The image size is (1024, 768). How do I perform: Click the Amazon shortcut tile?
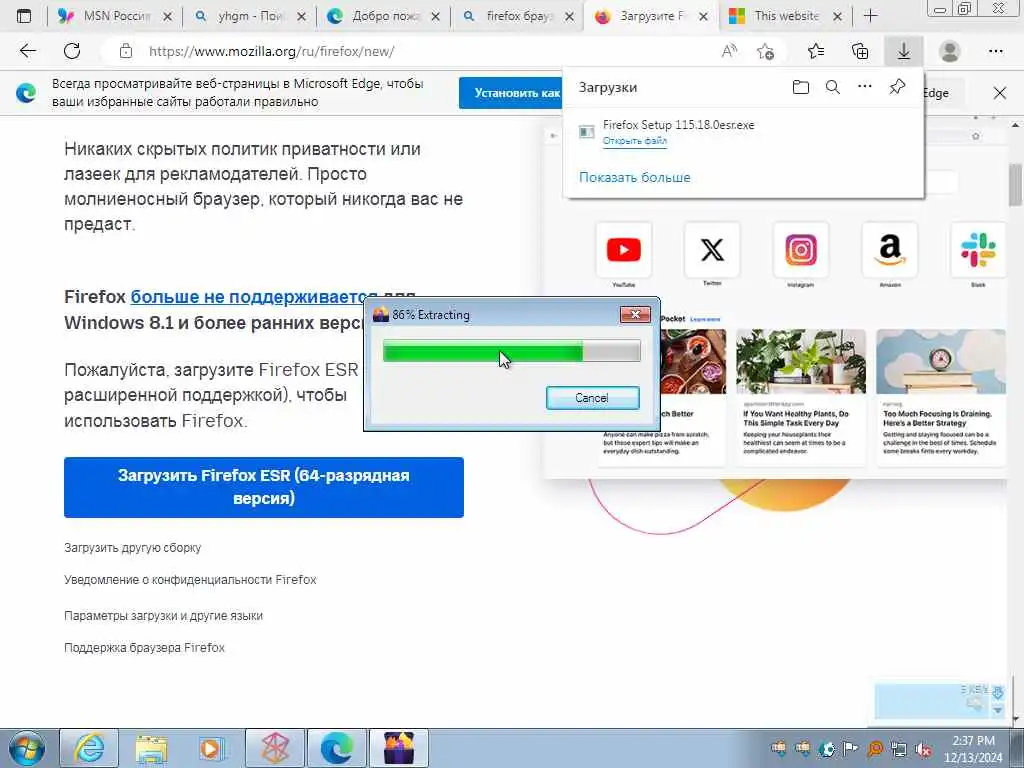coord(889,250)
